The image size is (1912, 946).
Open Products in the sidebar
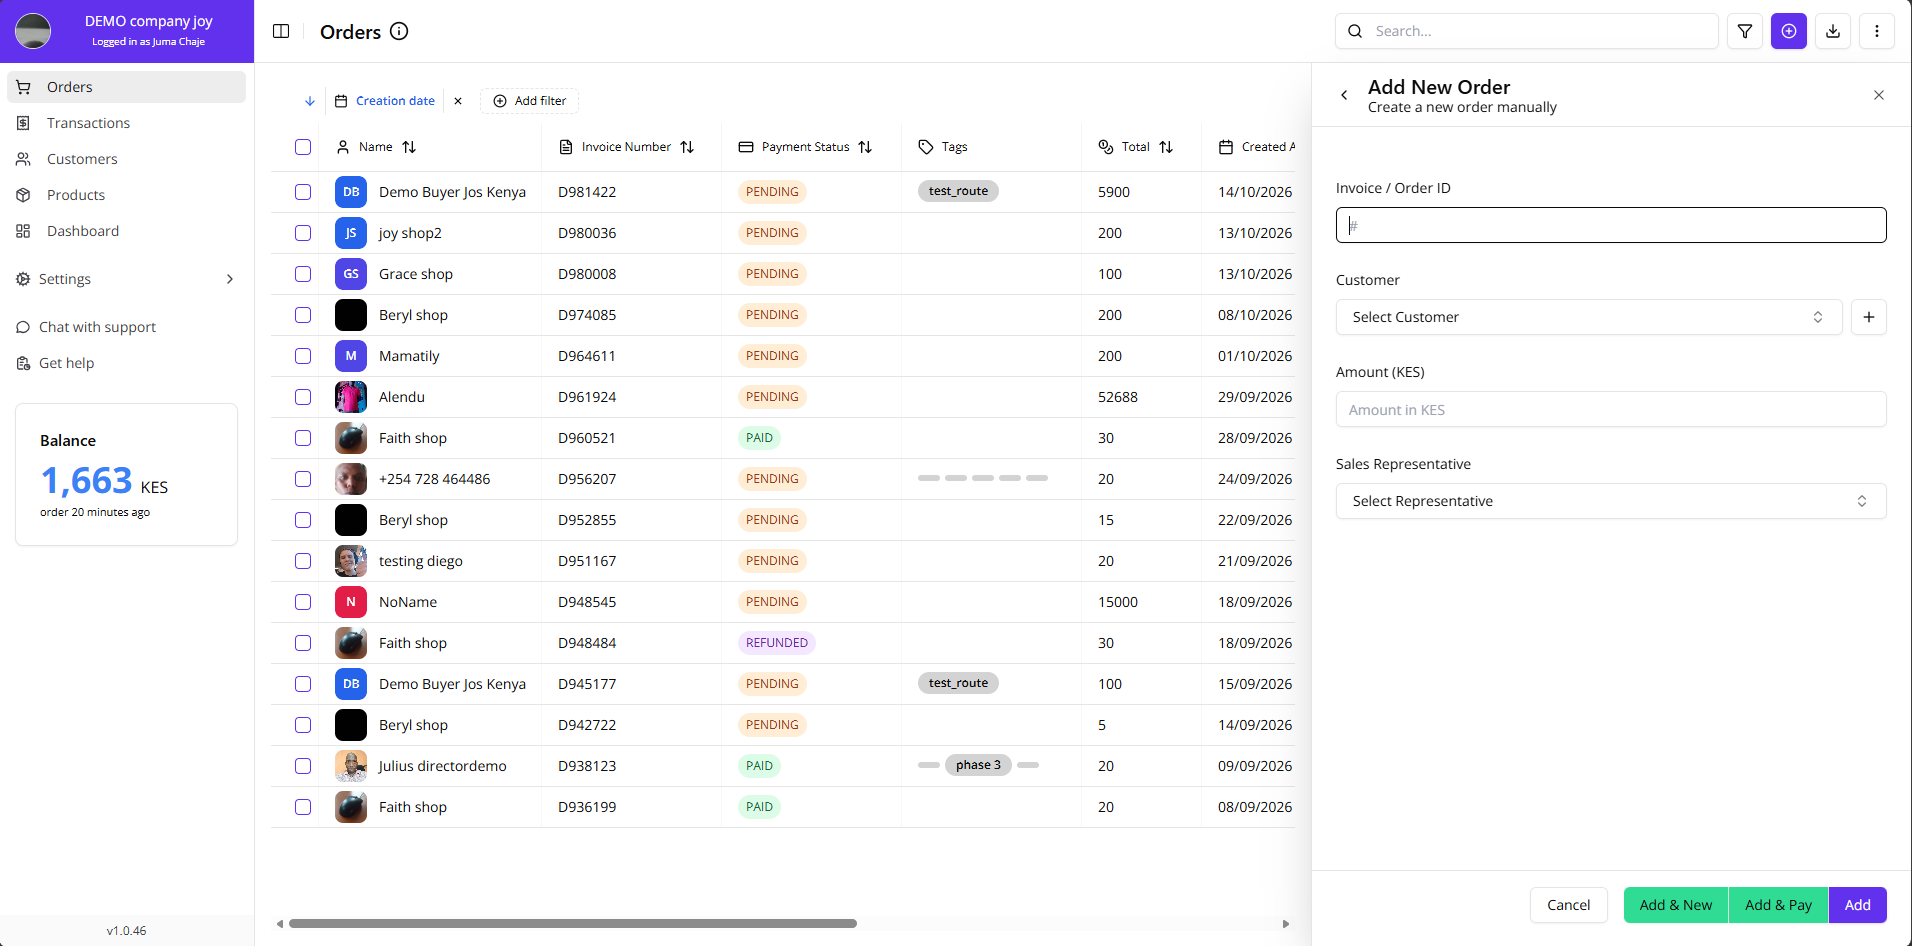tap(126, 195)
